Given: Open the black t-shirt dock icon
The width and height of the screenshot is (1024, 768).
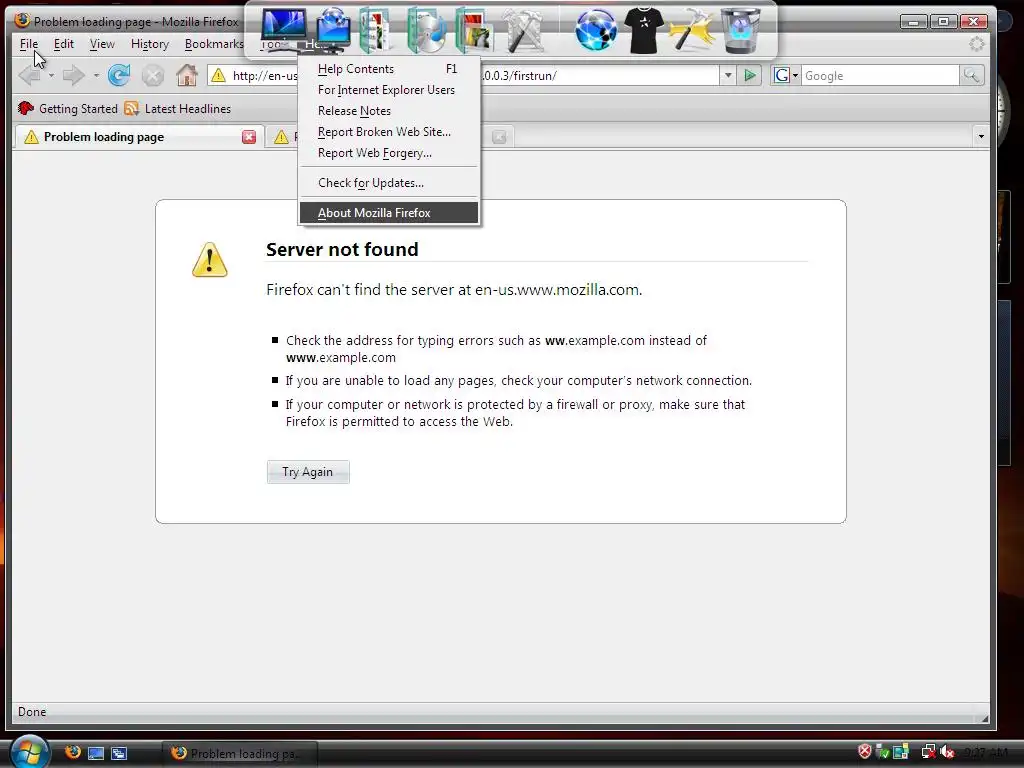Looking at the screenshot, I should coord(643,30).
